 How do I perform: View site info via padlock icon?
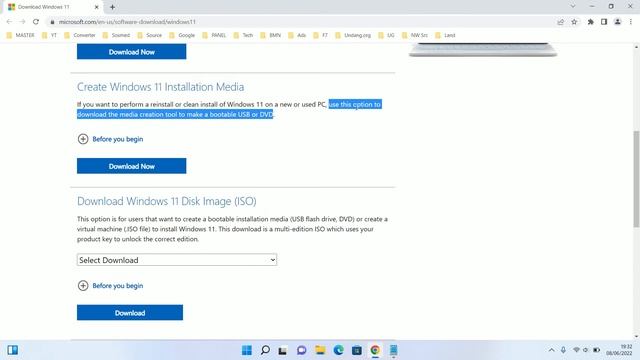(52, 22)
